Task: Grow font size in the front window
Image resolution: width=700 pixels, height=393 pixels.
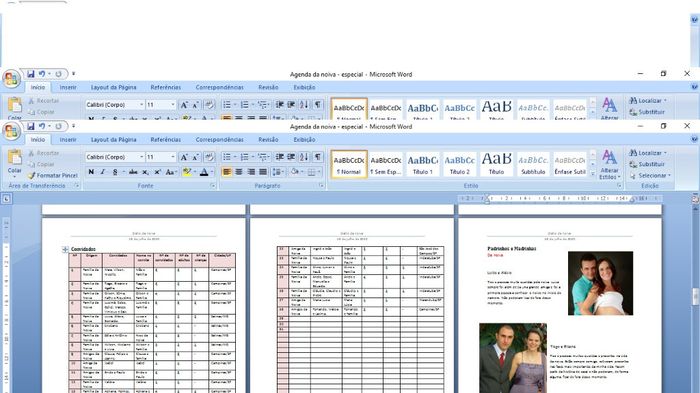Action: [184, 157]
